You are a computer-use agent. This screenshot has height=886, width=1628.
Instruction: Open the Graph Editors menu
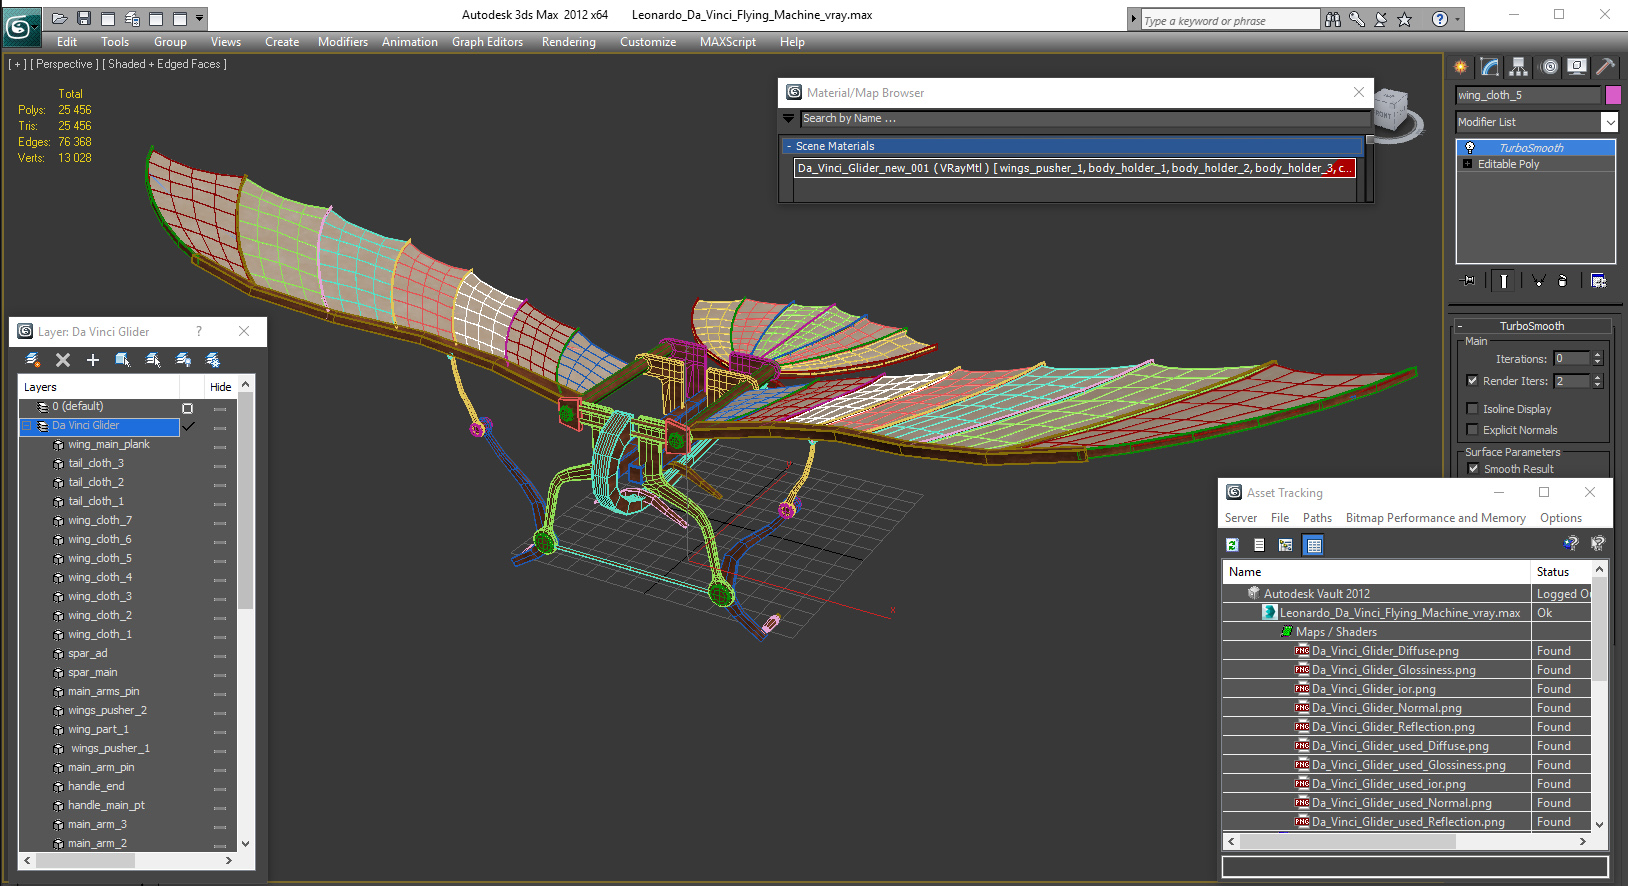(x=487, y=42)
